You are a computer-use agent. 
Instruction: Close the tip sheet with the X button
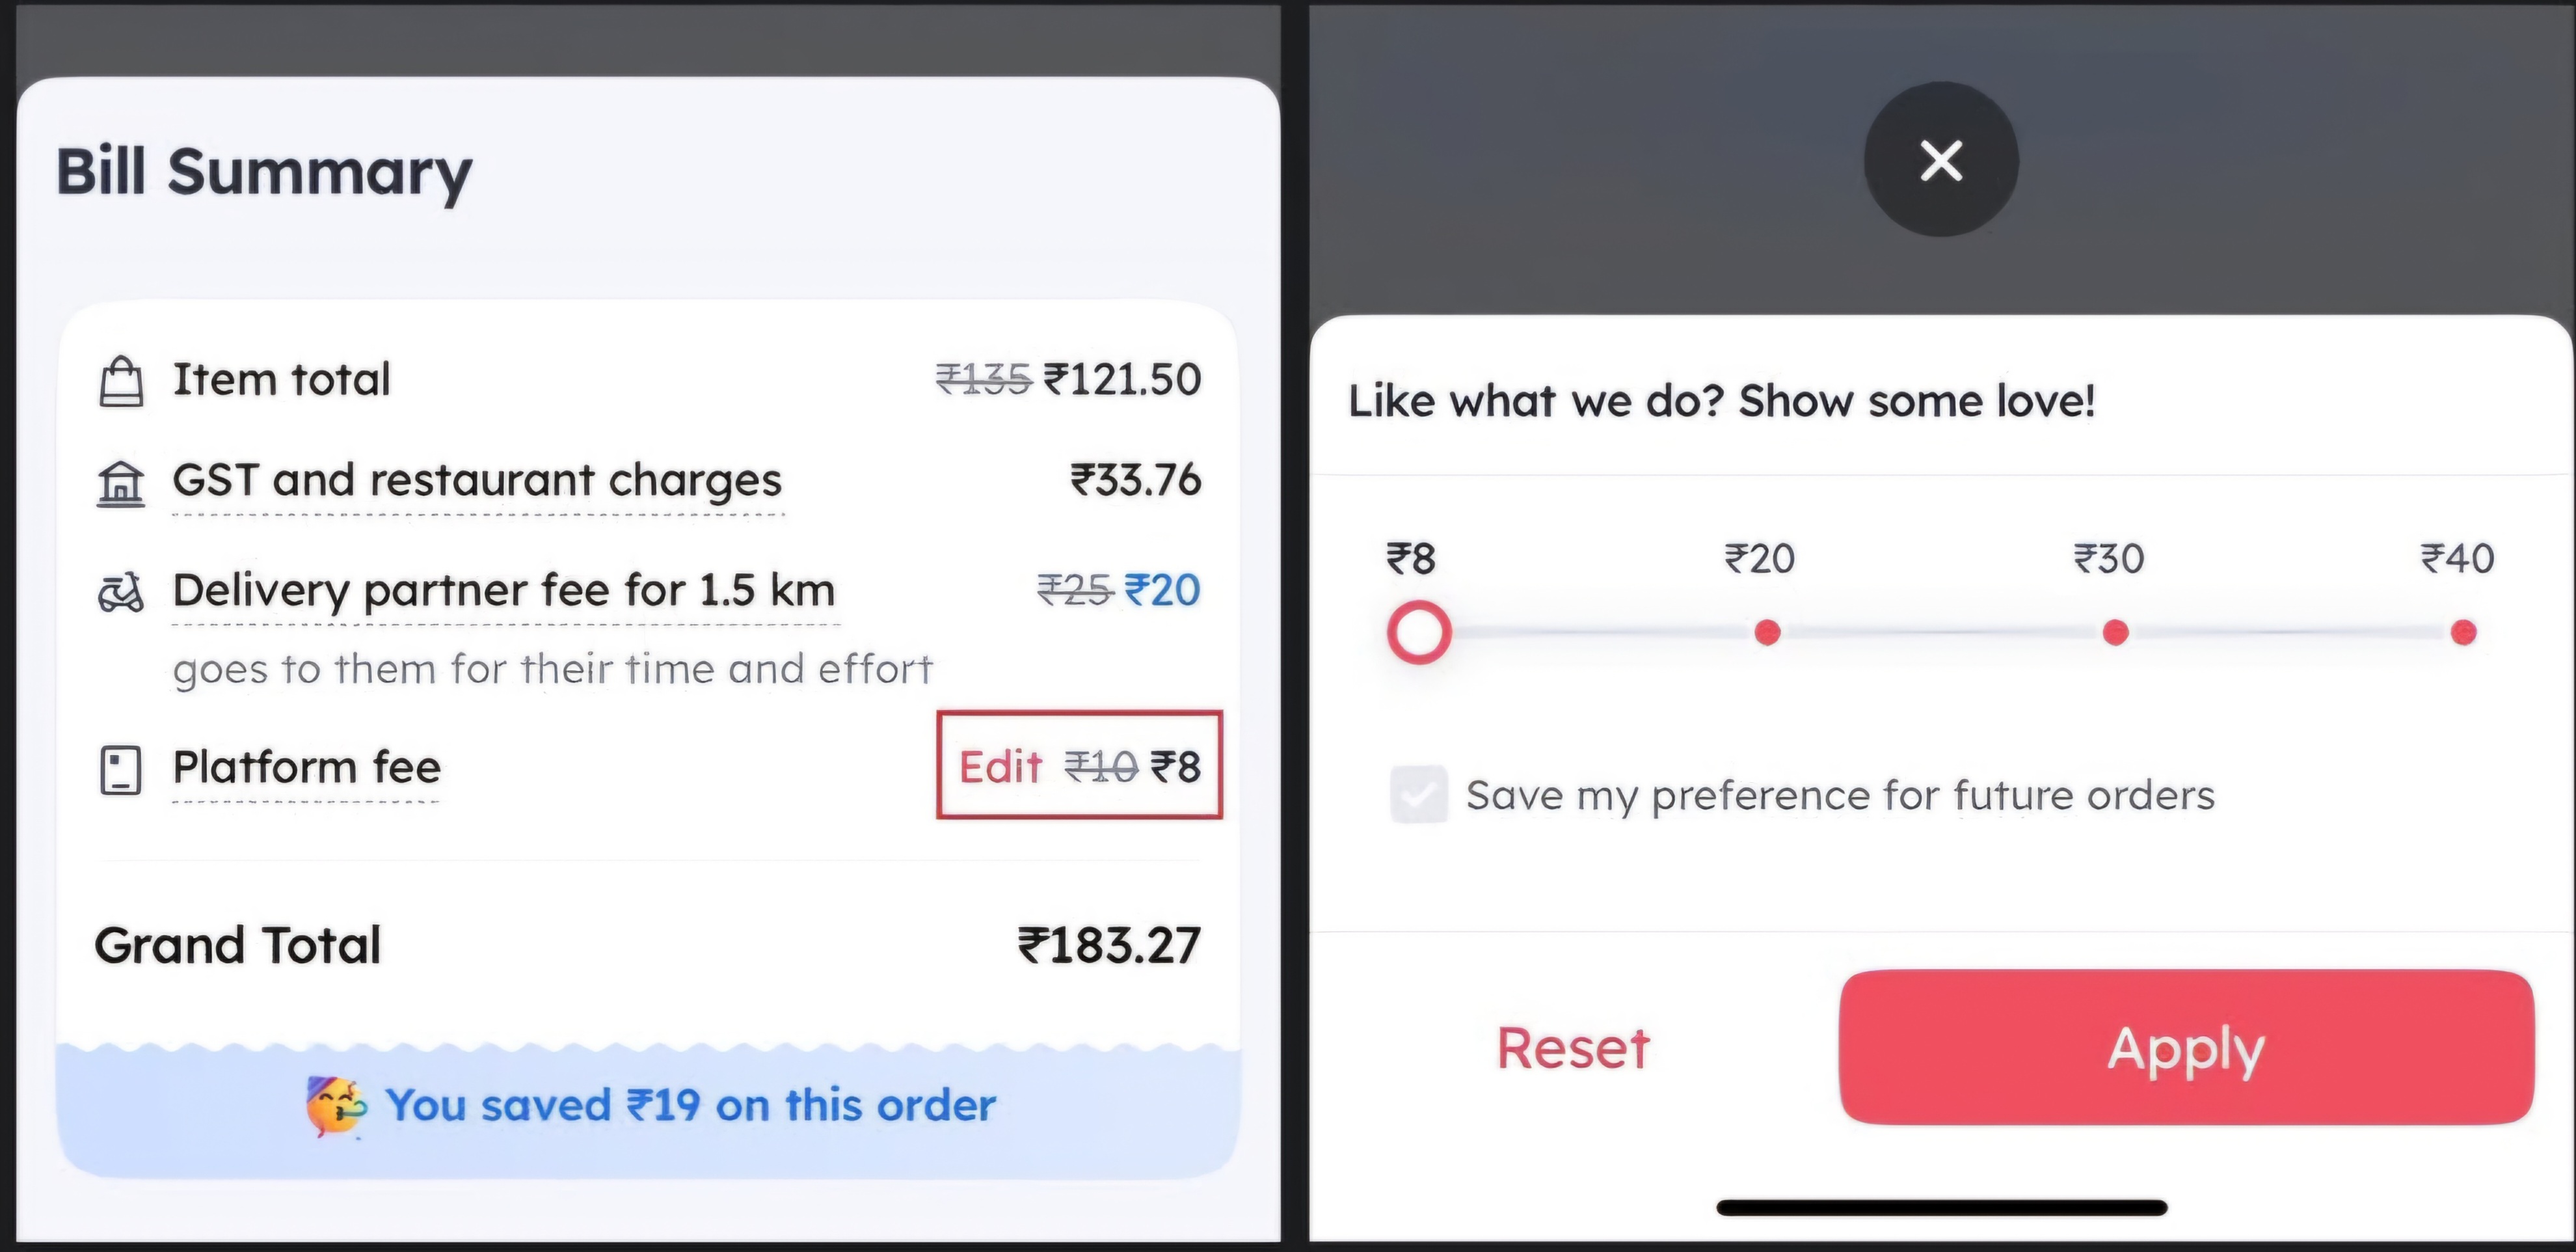click(x=1940, y=160)
